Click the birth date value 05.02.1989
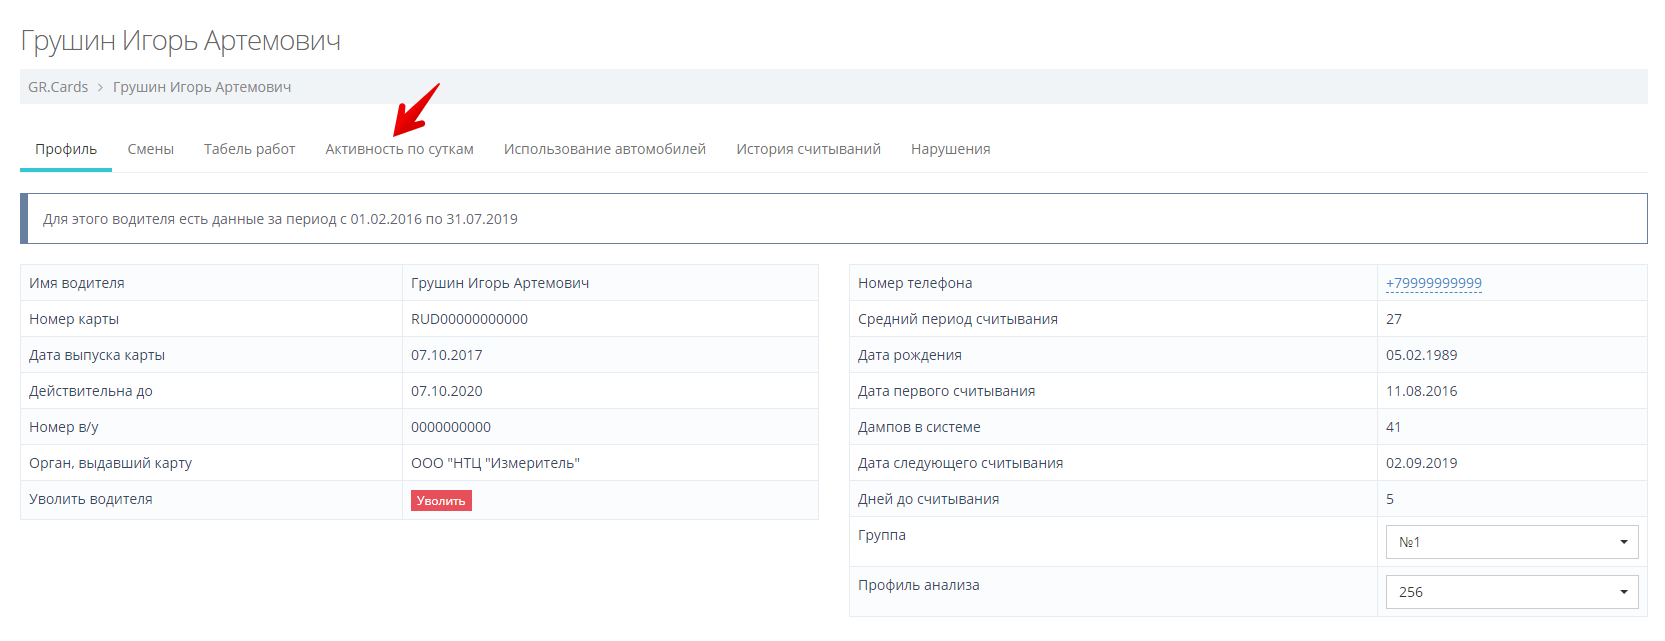 1421,355
